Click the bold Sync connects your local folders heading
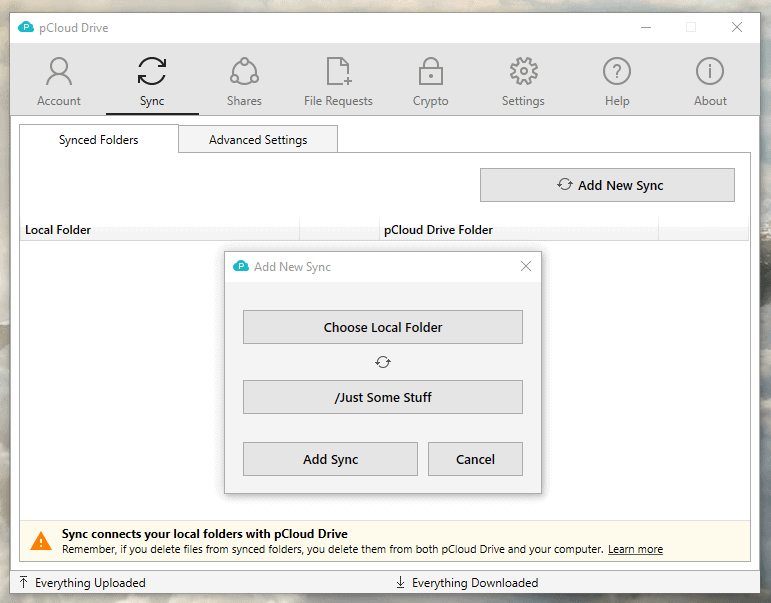The height and width of the screenshot is (603, 771). point(205,534)
